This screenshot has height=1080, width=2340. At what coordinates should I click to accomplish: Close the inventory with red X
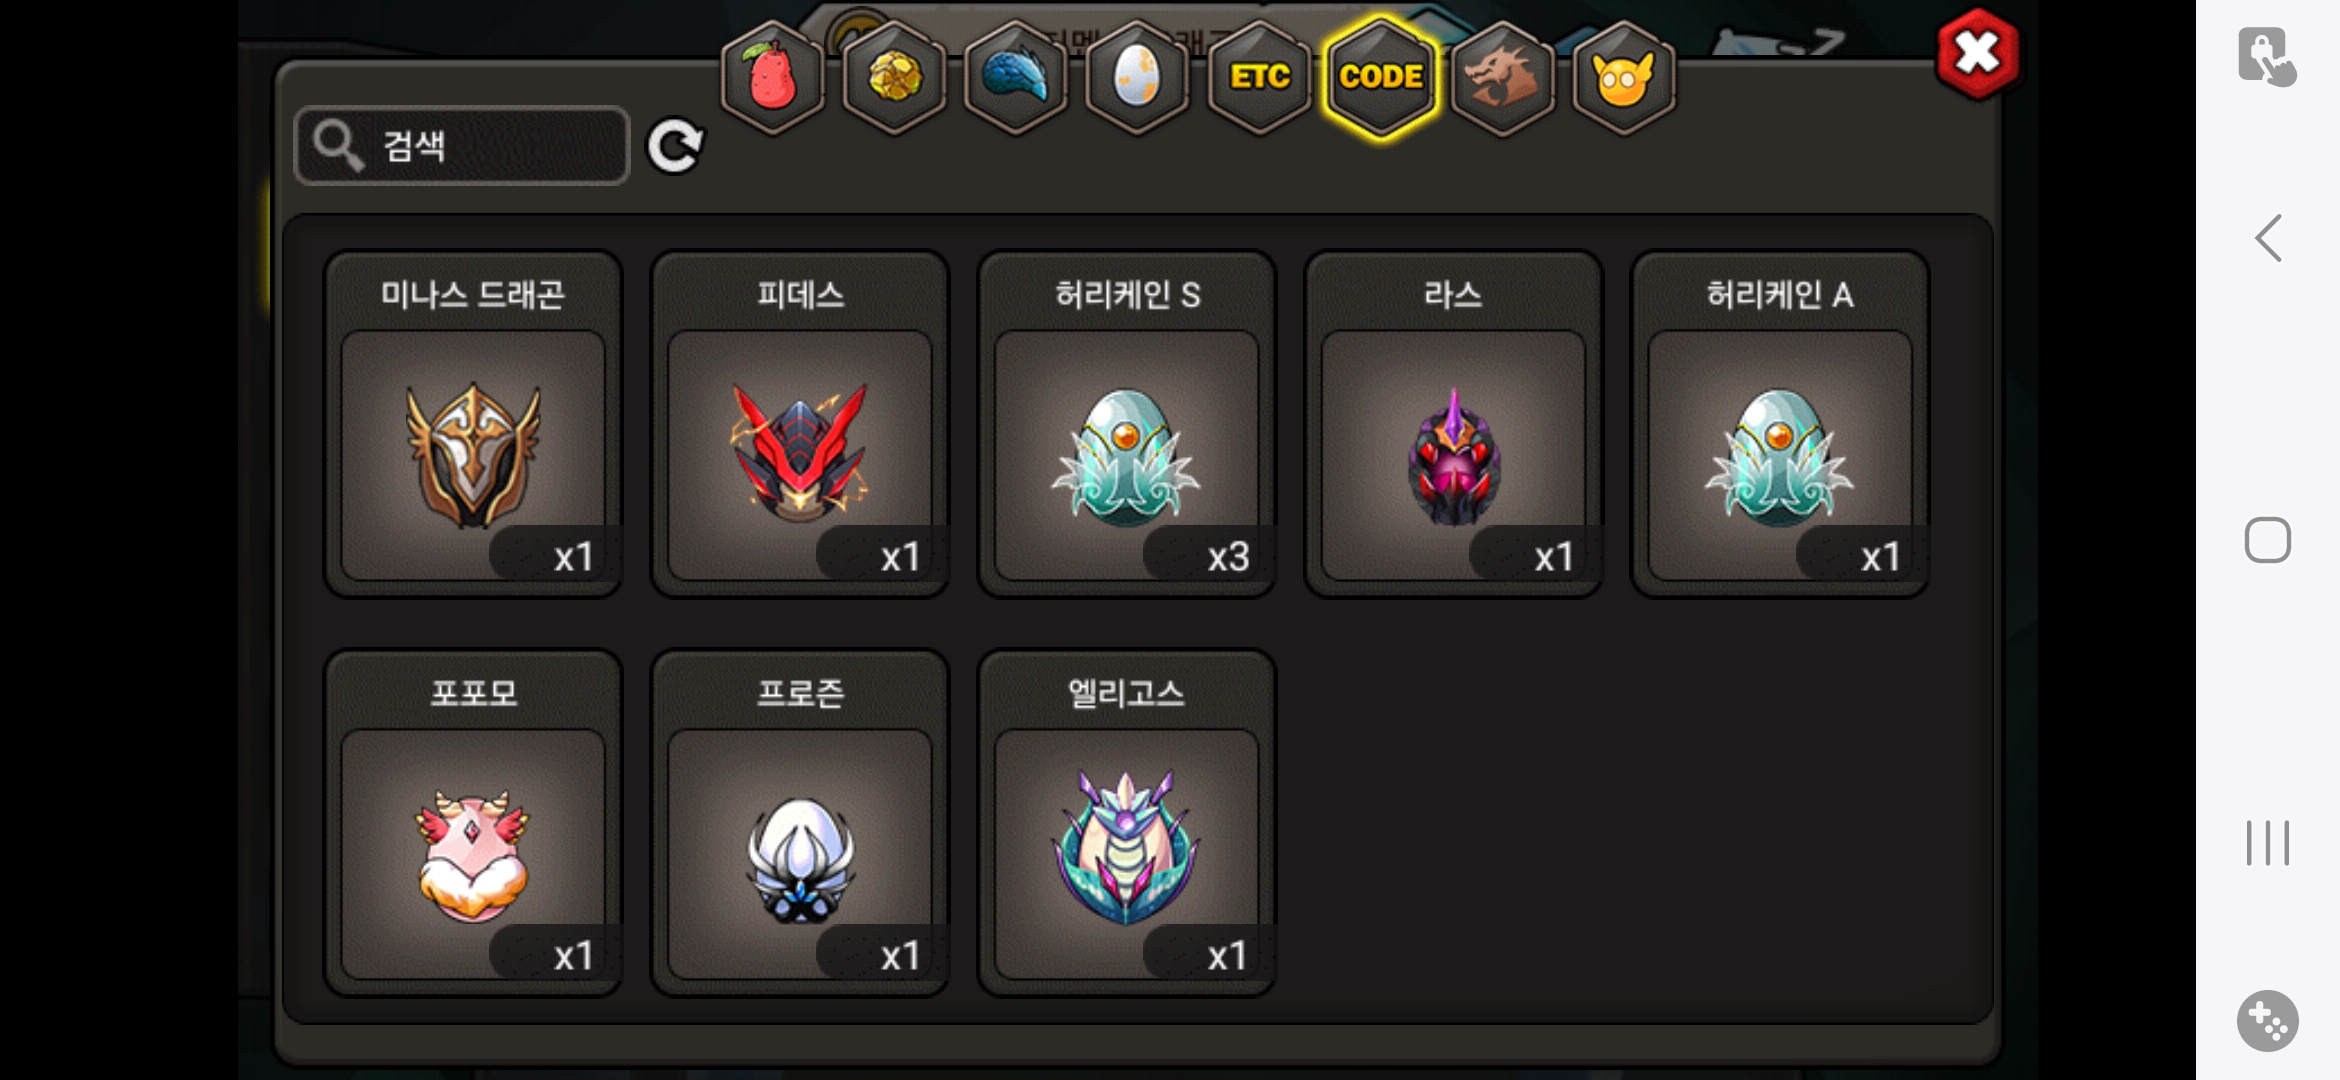coord(1977,54)
